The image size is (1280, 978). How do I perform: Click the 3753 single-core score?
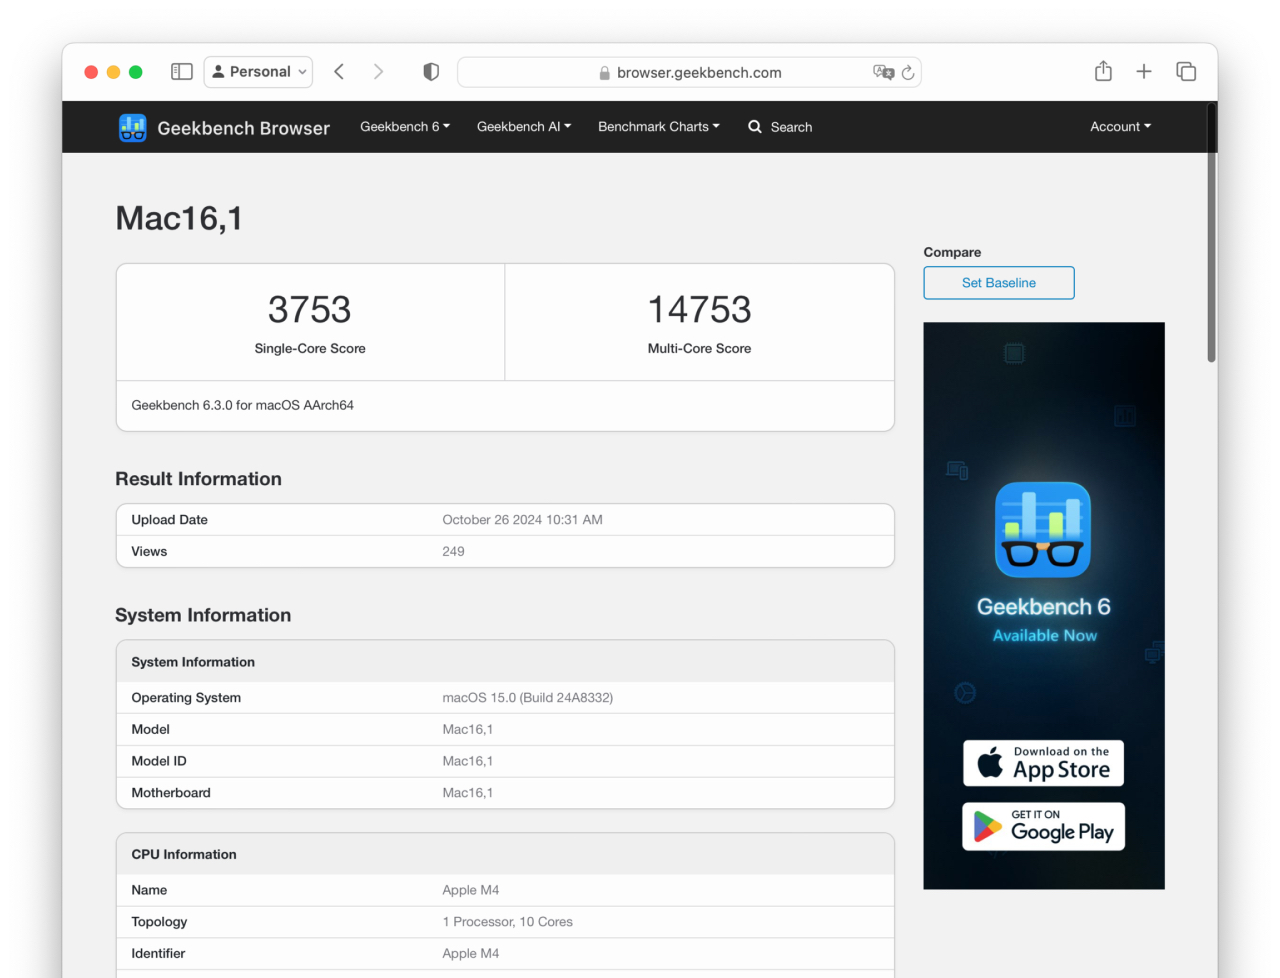(310, 310)
